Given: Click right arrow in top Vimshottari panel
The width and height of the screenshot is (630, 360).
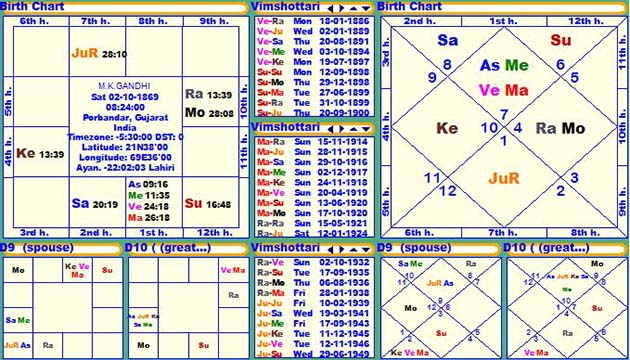Looking at the screenshot, I should tap(342, 8).
